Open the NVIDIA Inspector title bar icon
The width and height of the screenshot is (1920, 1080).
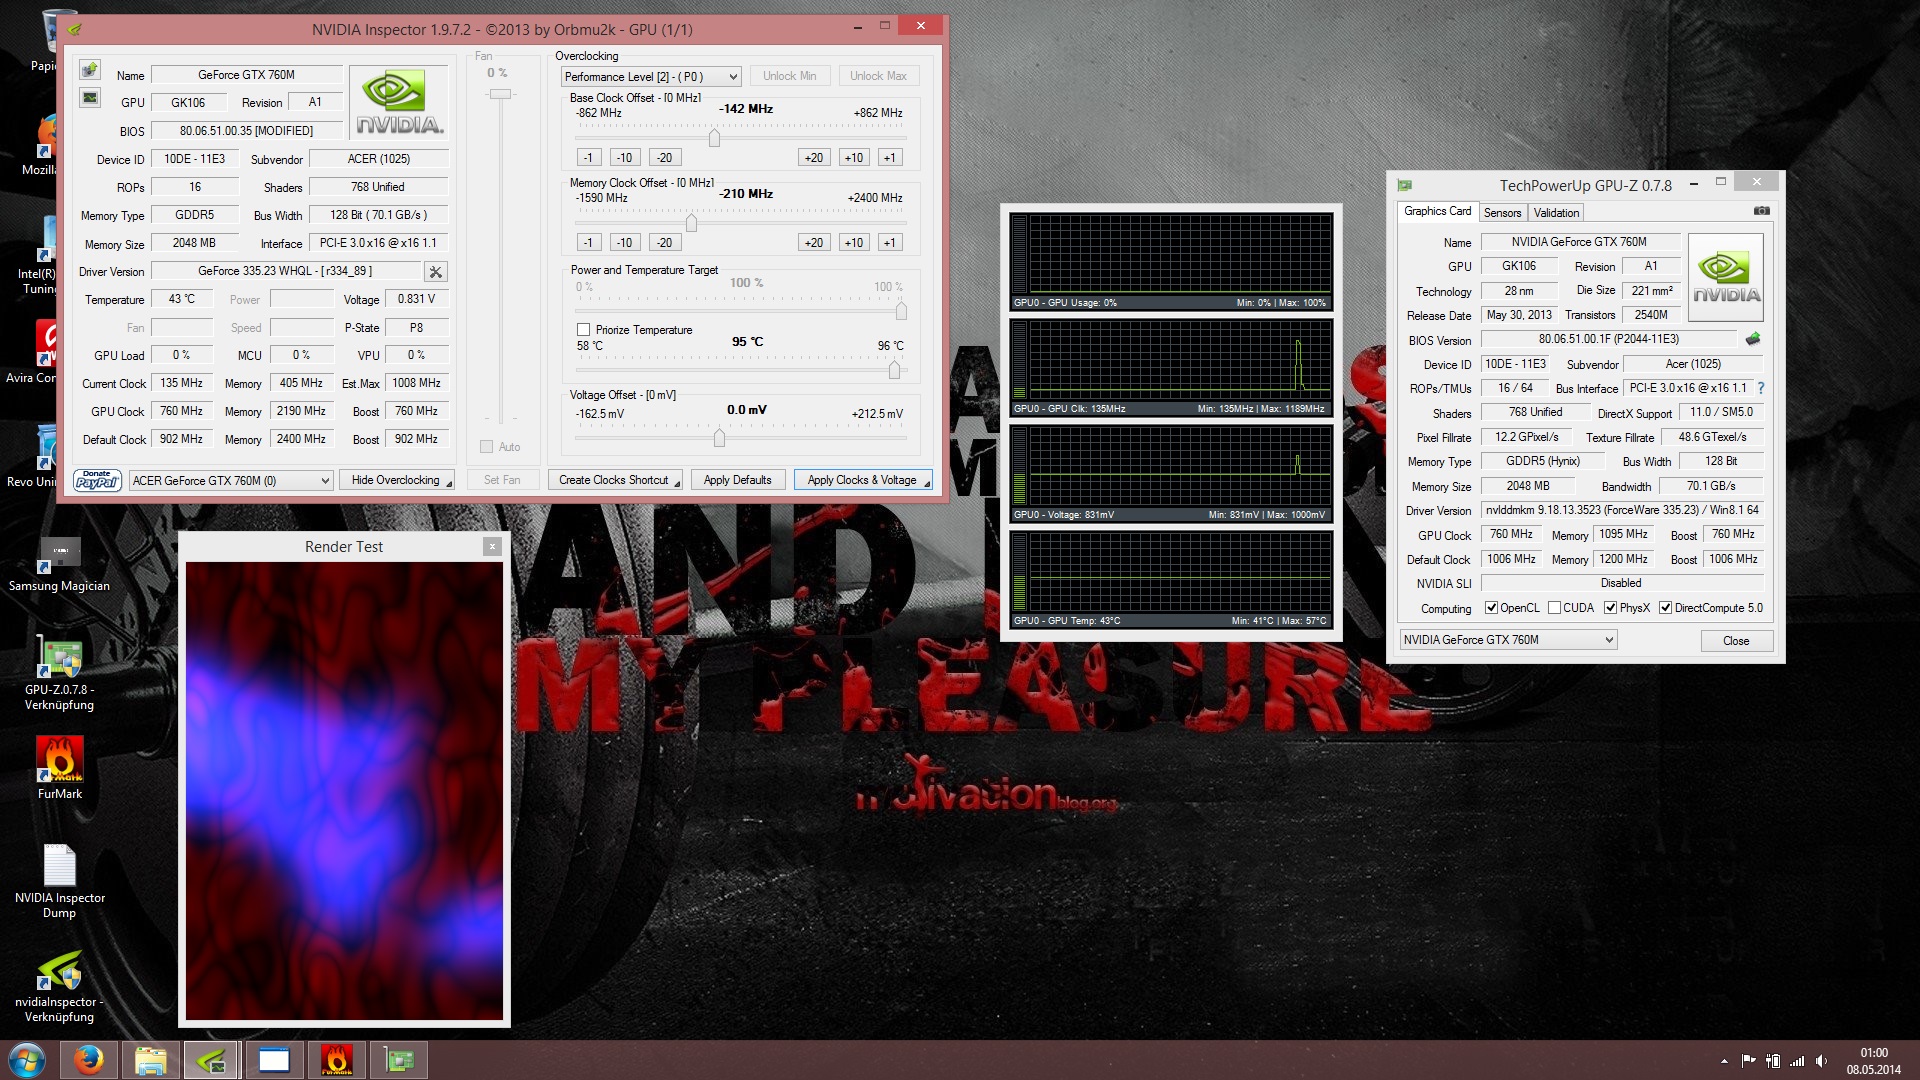[x=75, y=29]
